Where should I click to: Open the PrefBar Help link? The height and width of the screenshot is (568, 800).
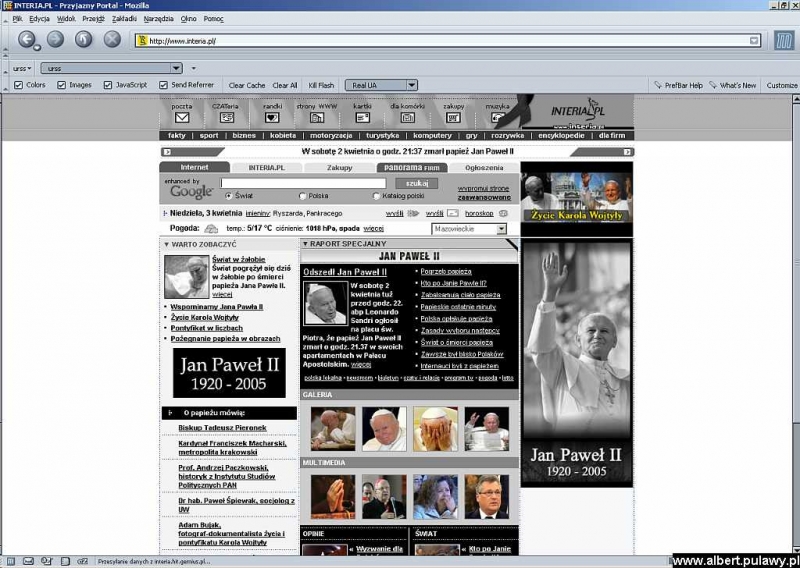(679, 86)
